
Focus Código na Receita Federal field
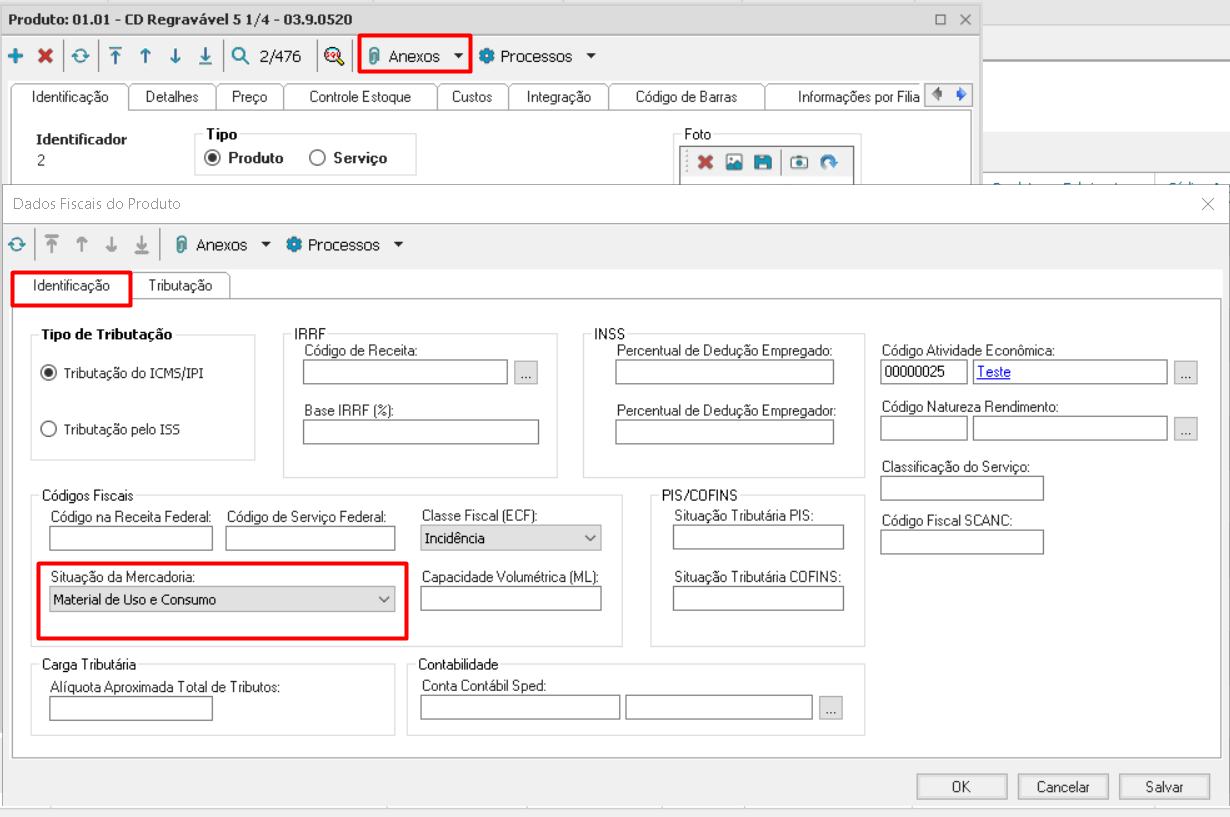(131, 538)
